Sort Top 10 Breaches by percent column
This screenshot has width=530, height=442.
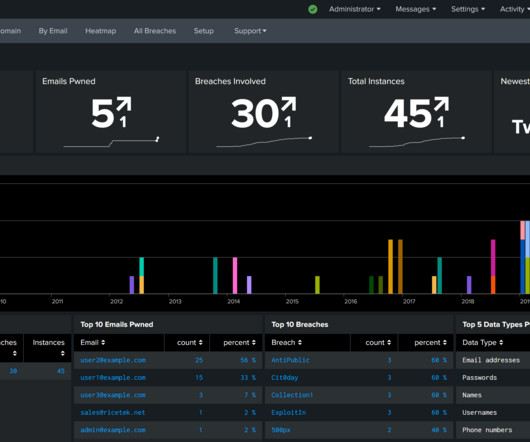point(431,343)
